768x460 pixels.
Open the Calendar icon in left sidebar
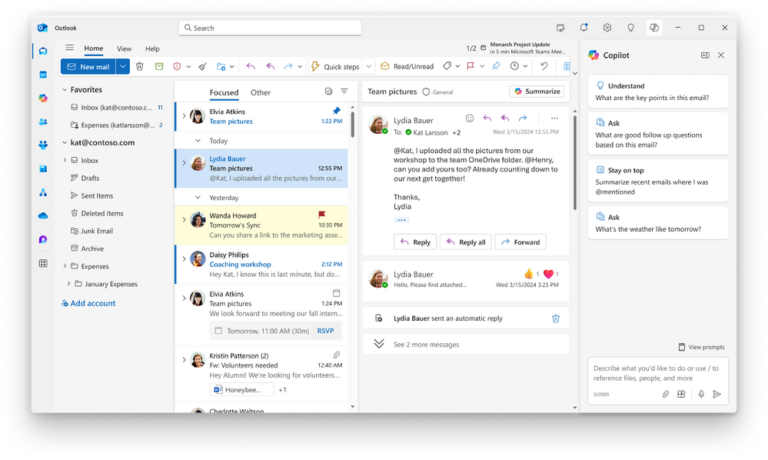tap(43, 74)
